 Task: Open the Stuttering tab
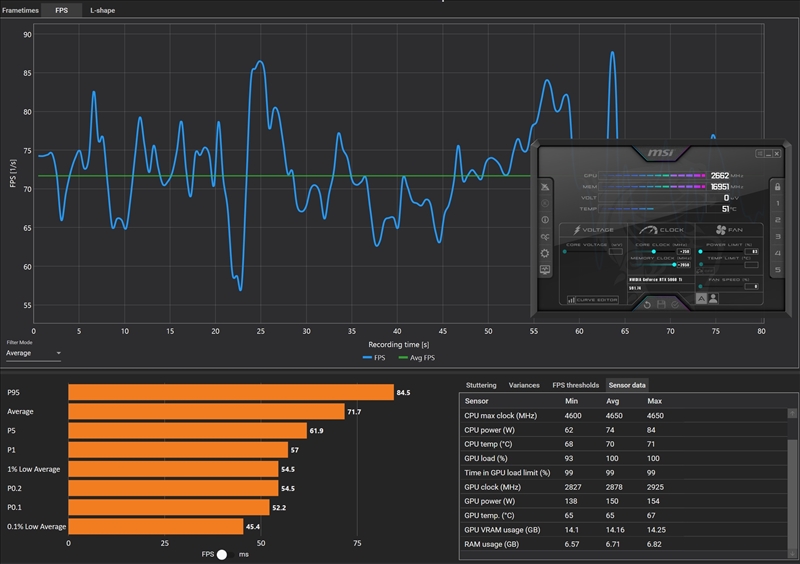click(x=481, y=385)
